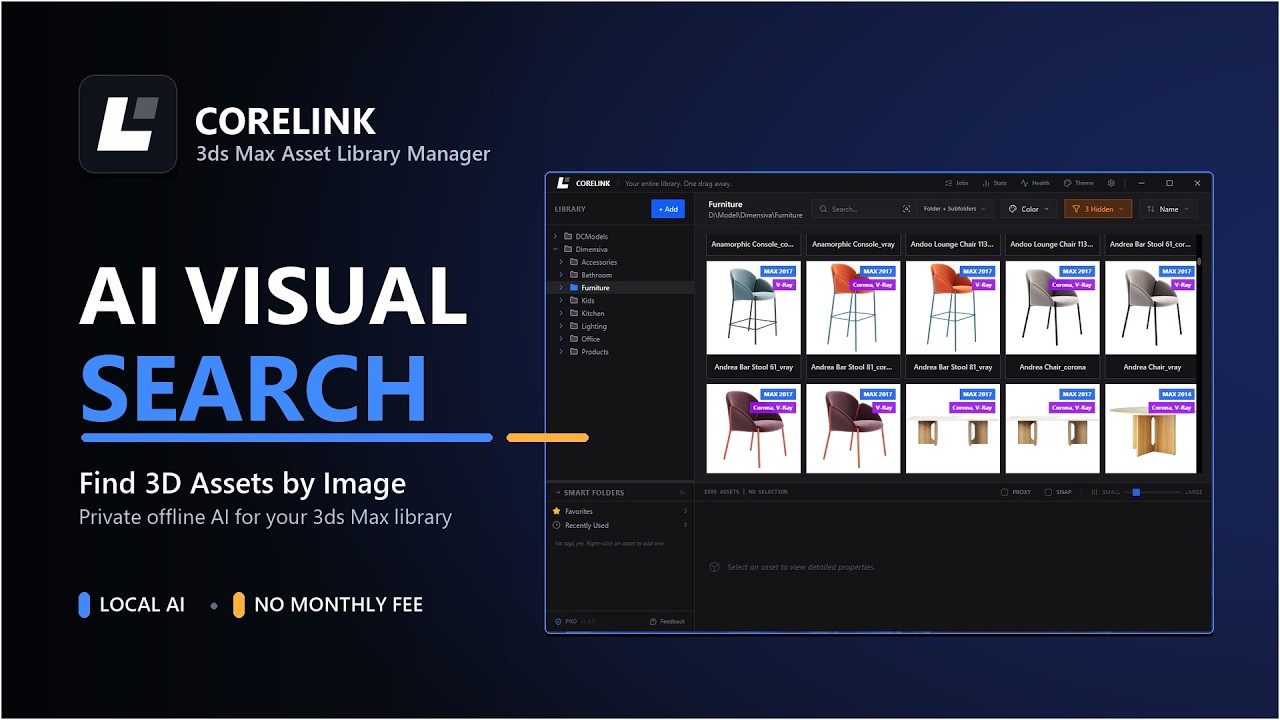Collapse the Smart Folders section
Viewport: 1280px width, 720px height.
(556, 493)
